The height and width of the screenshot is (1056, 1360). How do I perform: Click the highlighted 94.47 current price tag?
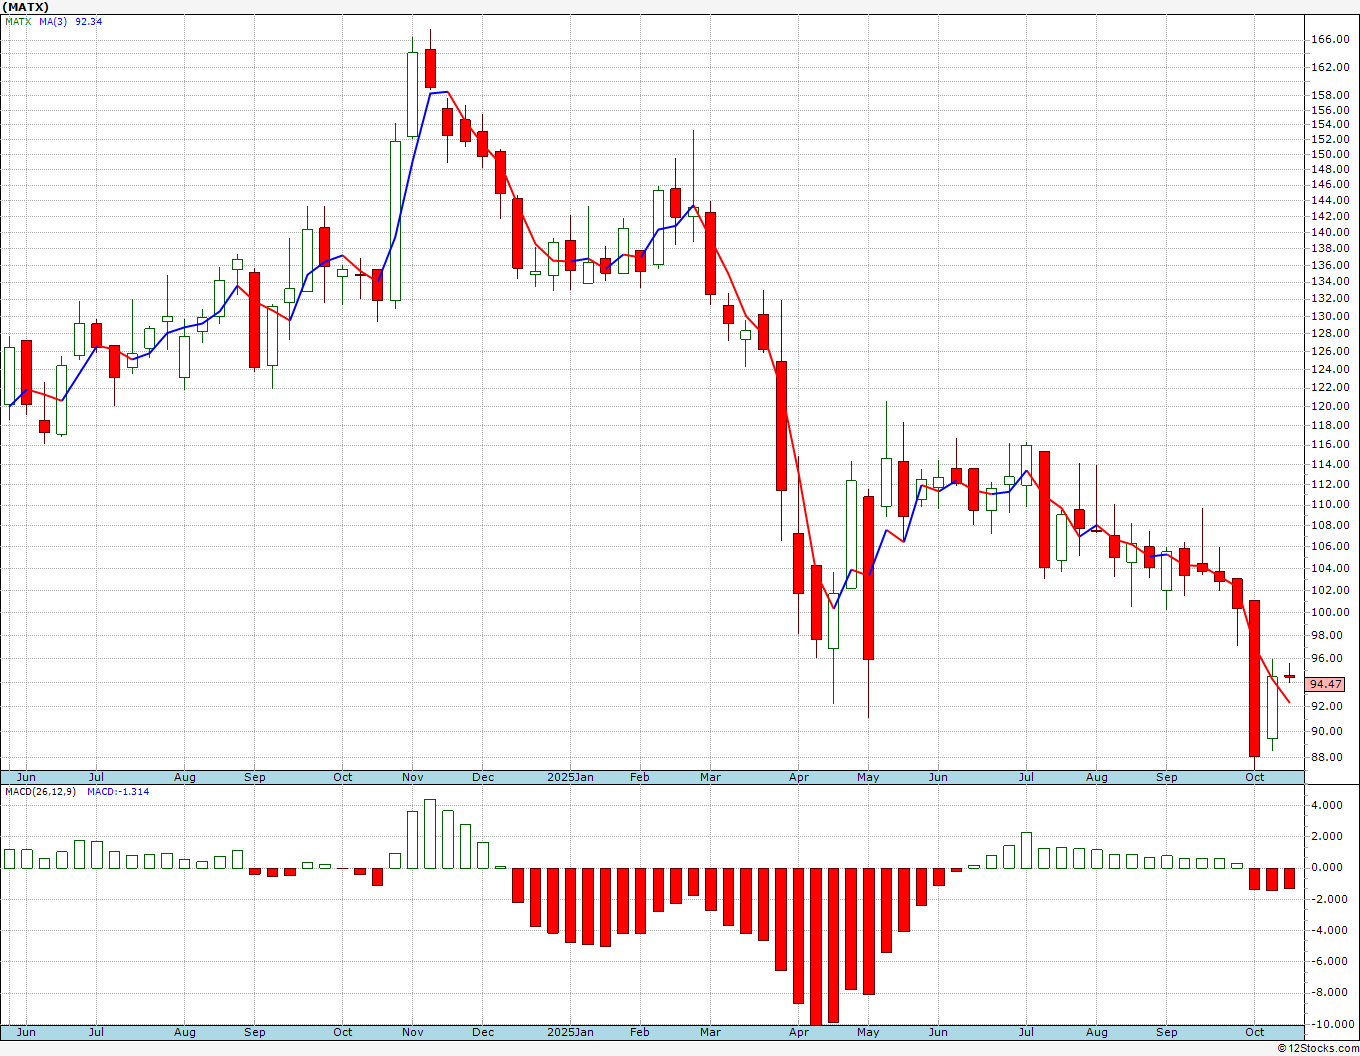[x=1326, y=684]
